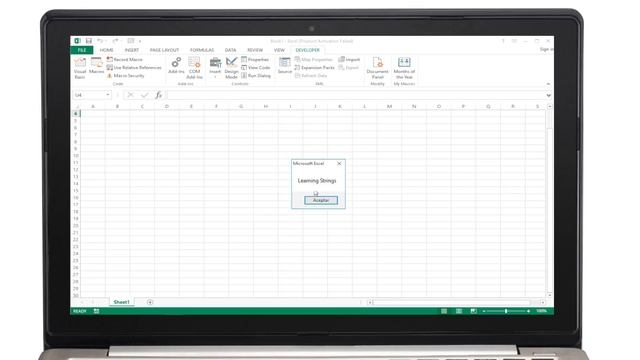This screenshot has height=360, width=640.
Task: Toggle Use Relative References
Action: click(134, 68)
